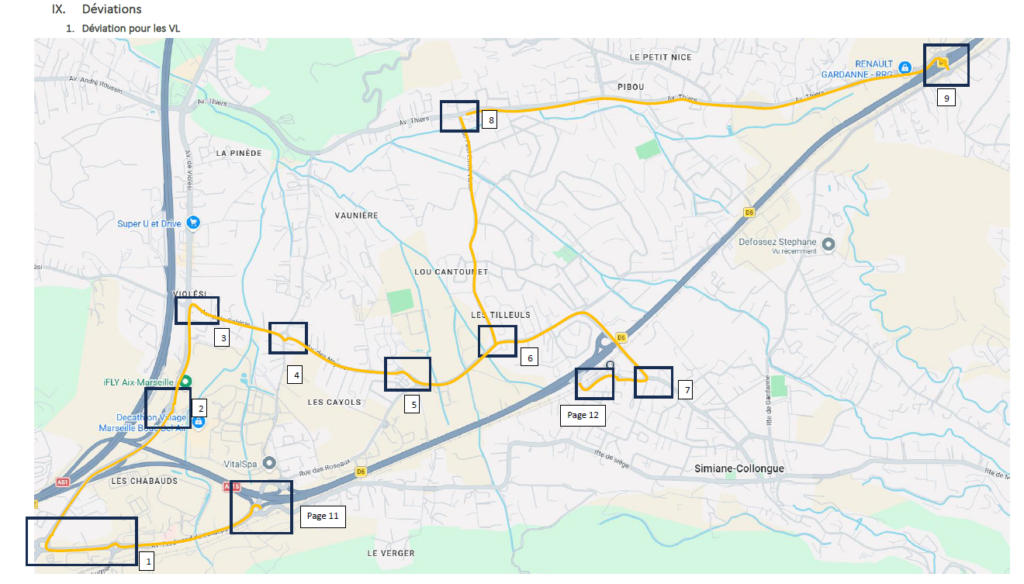Select the iFLY Aix-Marseille green marker icon

point(186,382)
